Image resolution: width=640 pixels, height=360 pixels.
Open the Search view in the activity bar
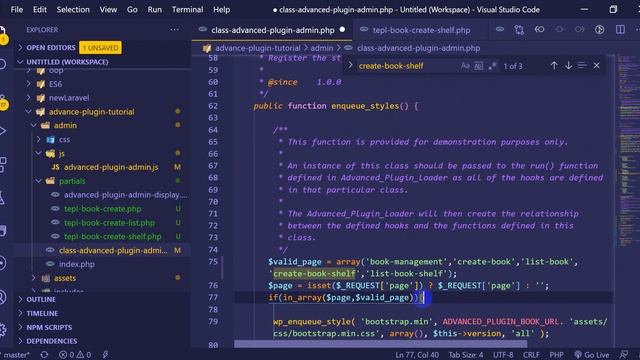[2, 64]
